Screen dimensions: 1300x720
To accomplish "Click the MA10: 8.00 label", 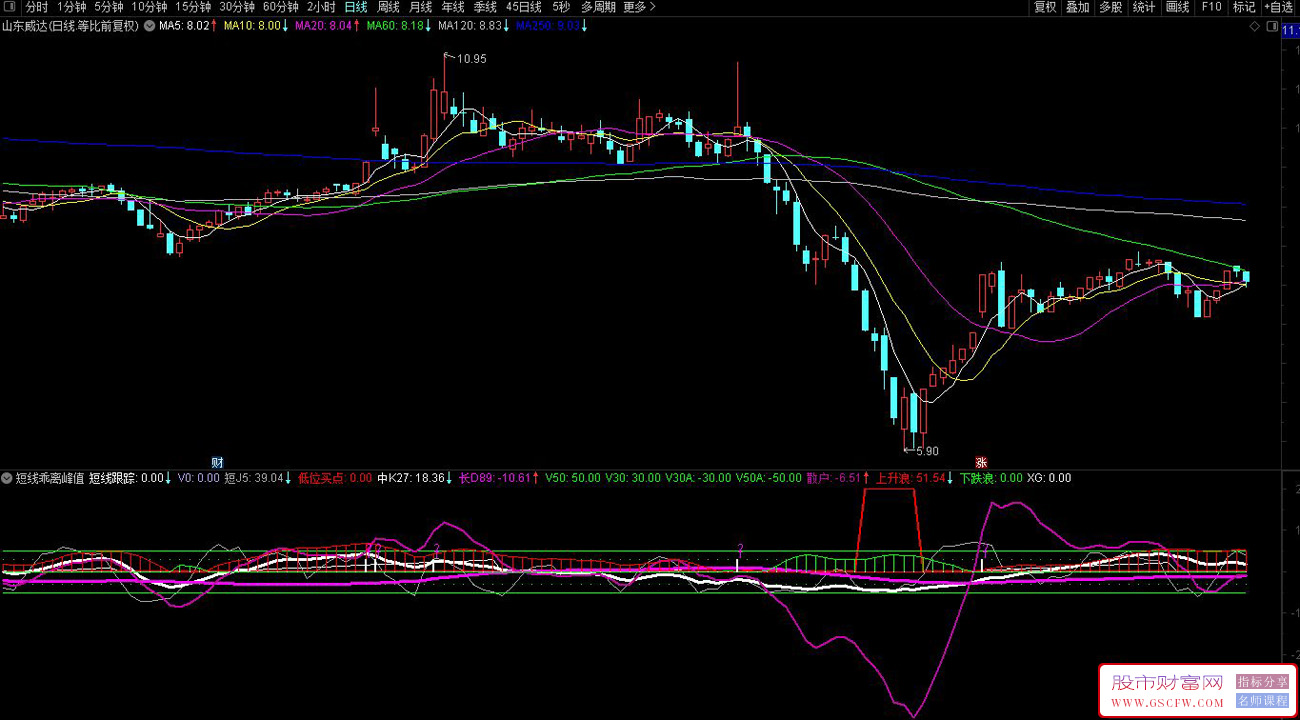I will tap(252, 27).
